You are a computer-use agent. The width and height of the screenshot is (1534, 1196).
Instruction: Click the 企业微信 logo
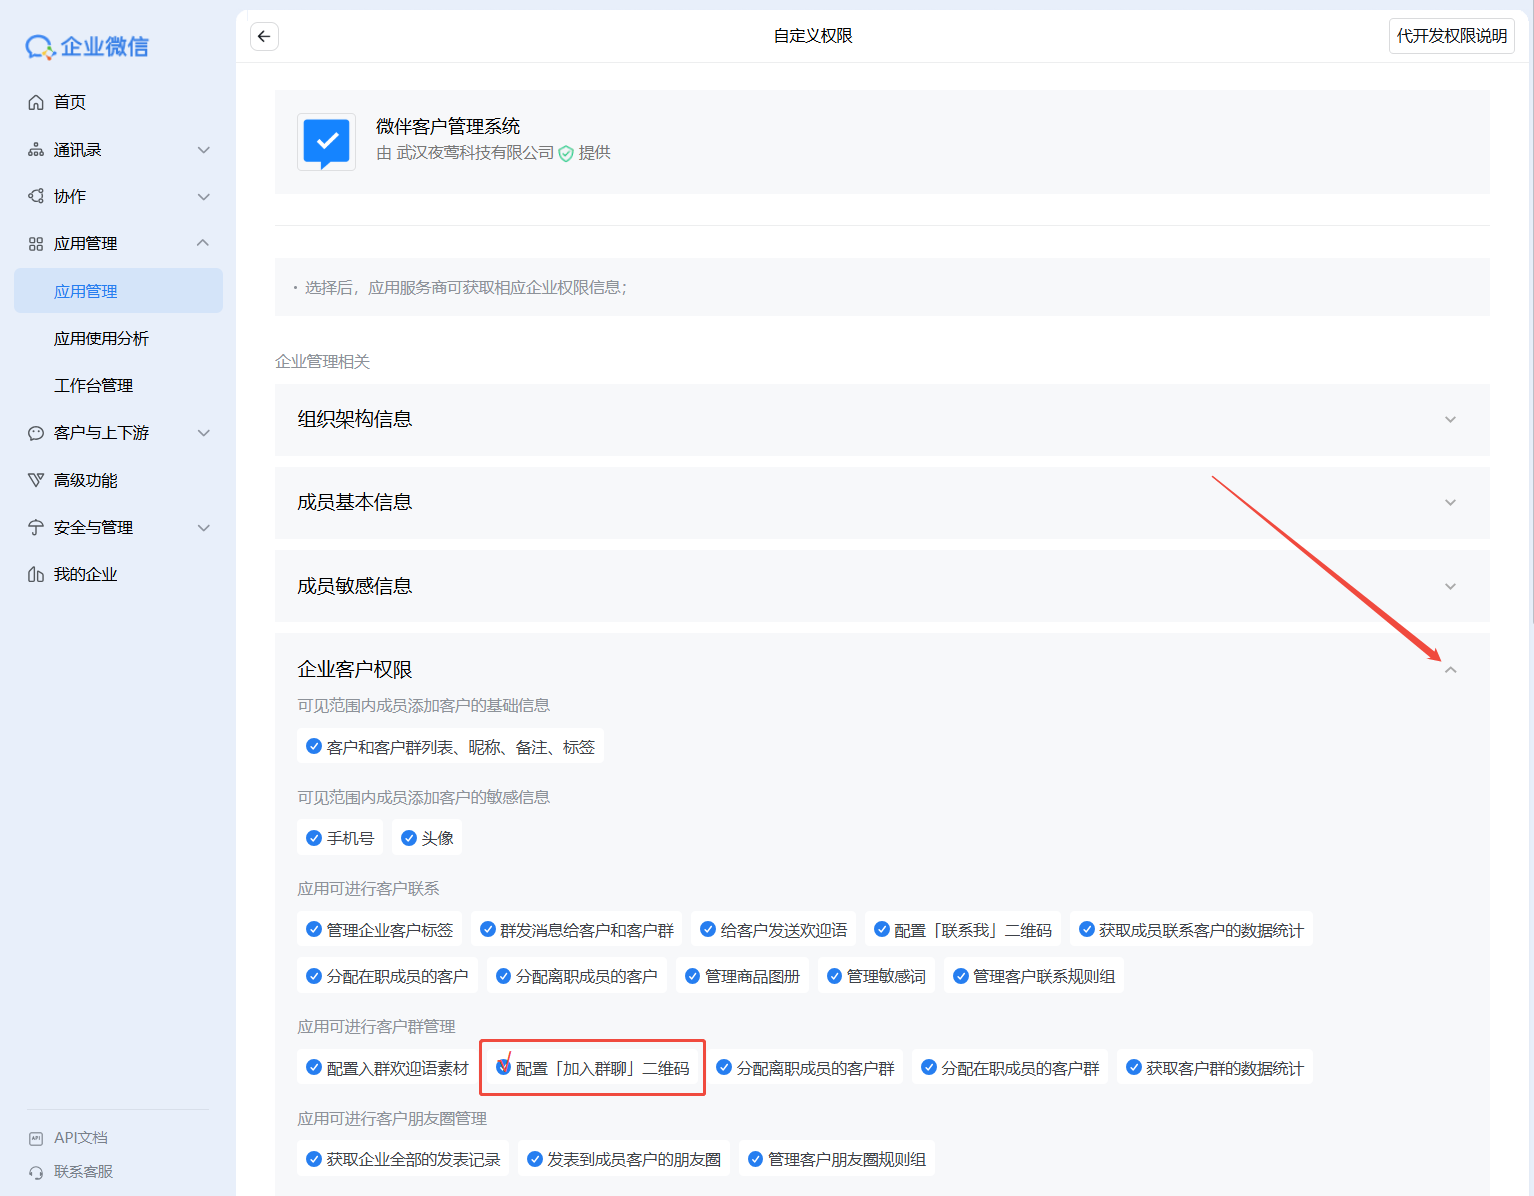tap(87, 47)
